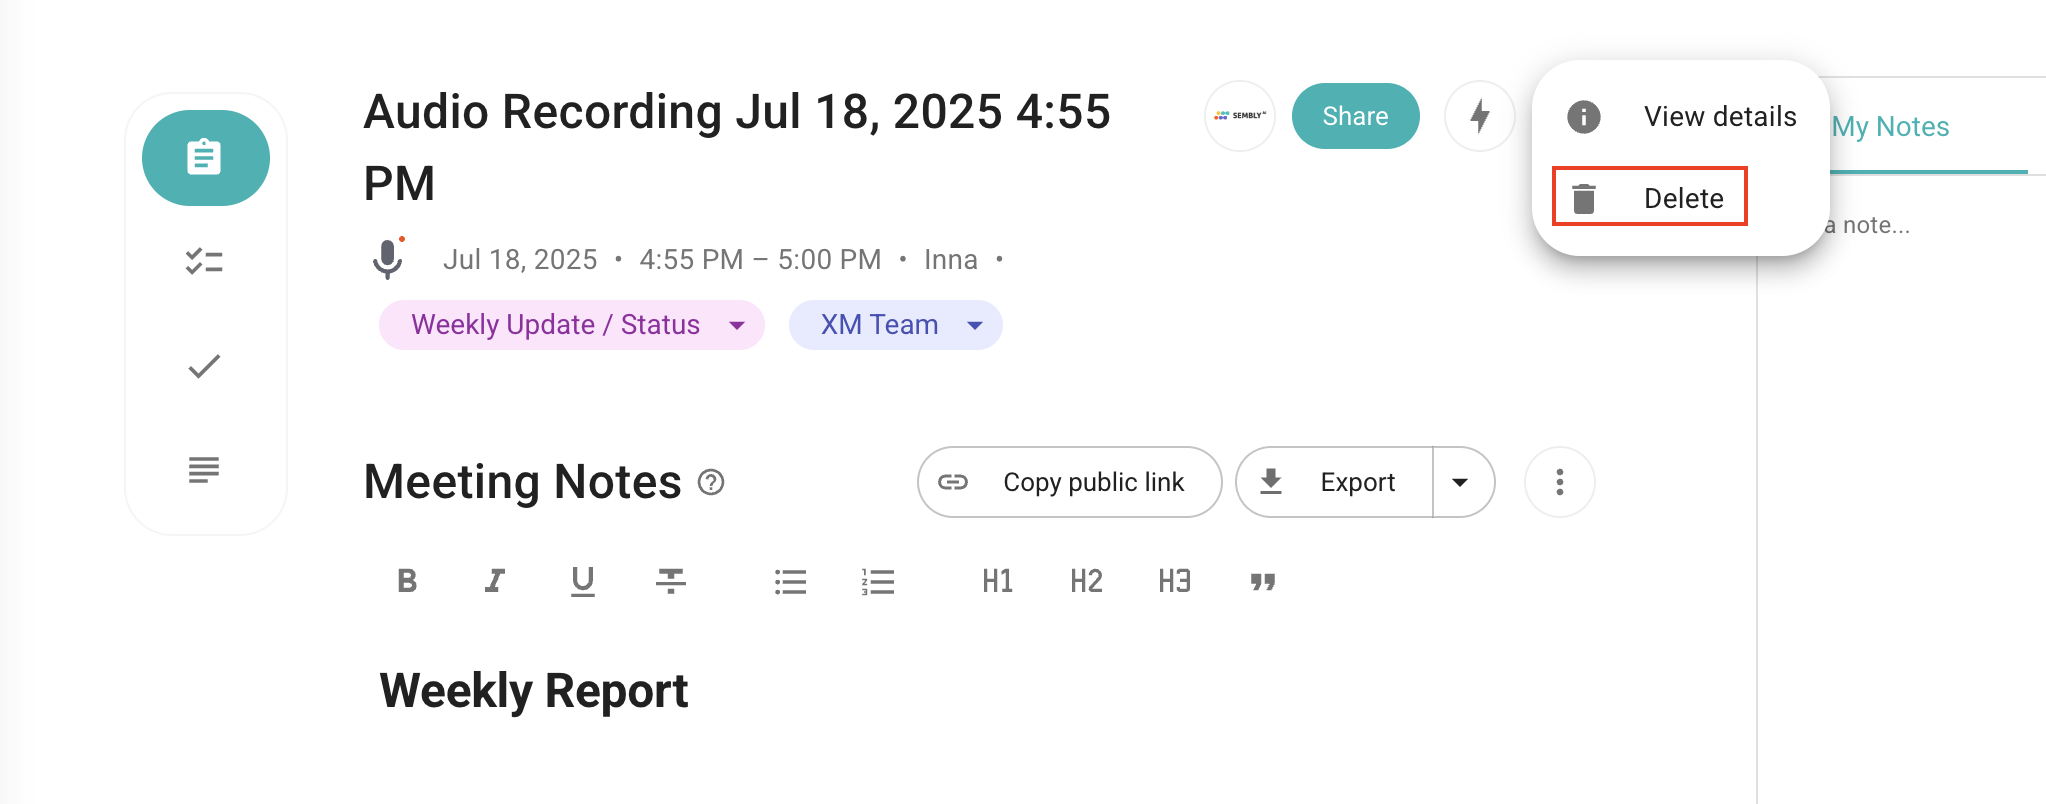Switch to the My Notes tab
Viewport: 2046px width, 804px height.
coord(1890,127)
